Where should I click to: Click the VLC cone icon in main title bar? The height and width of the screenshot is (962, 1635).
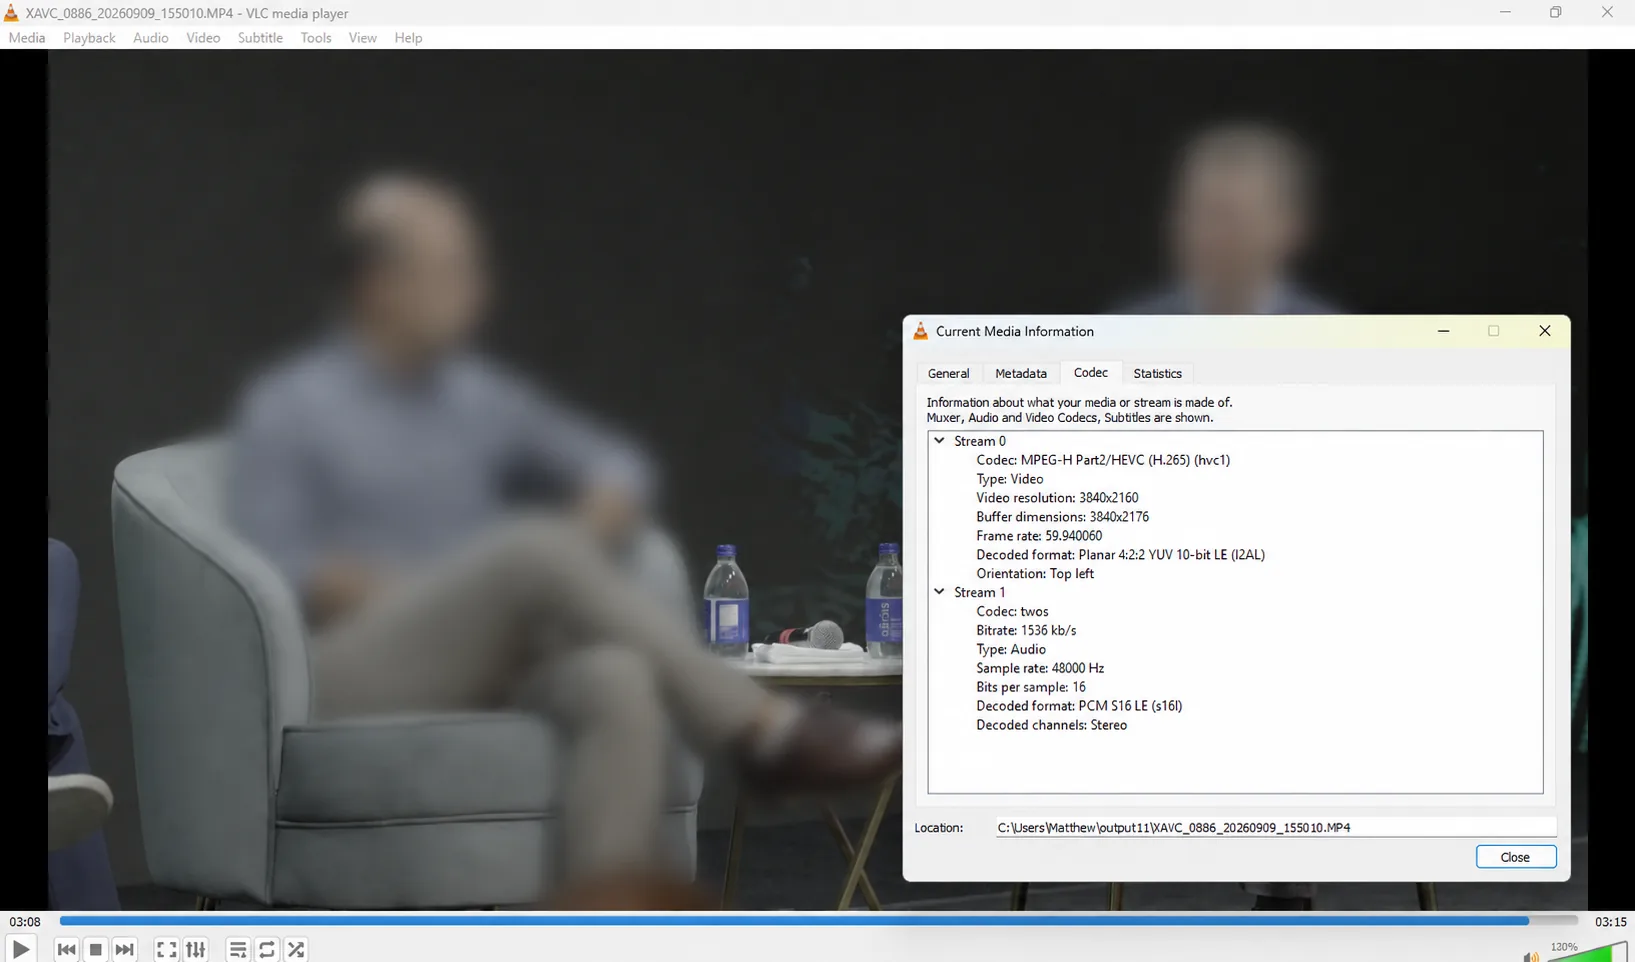[11, 13]
